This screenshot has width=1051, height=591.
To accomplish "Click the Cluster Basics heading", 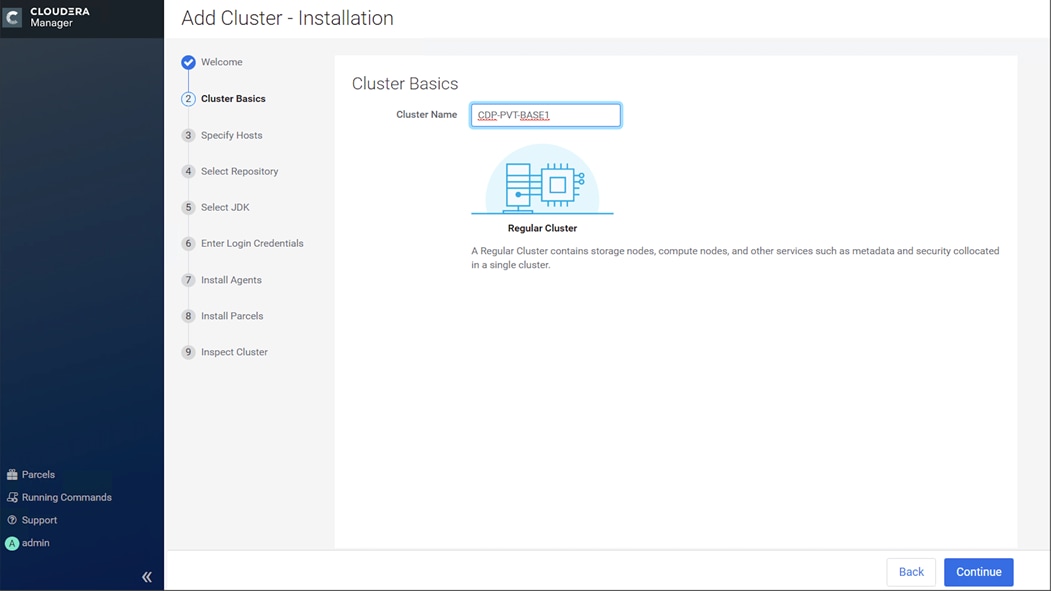I will pyautogui.click(x=405, y=84).
